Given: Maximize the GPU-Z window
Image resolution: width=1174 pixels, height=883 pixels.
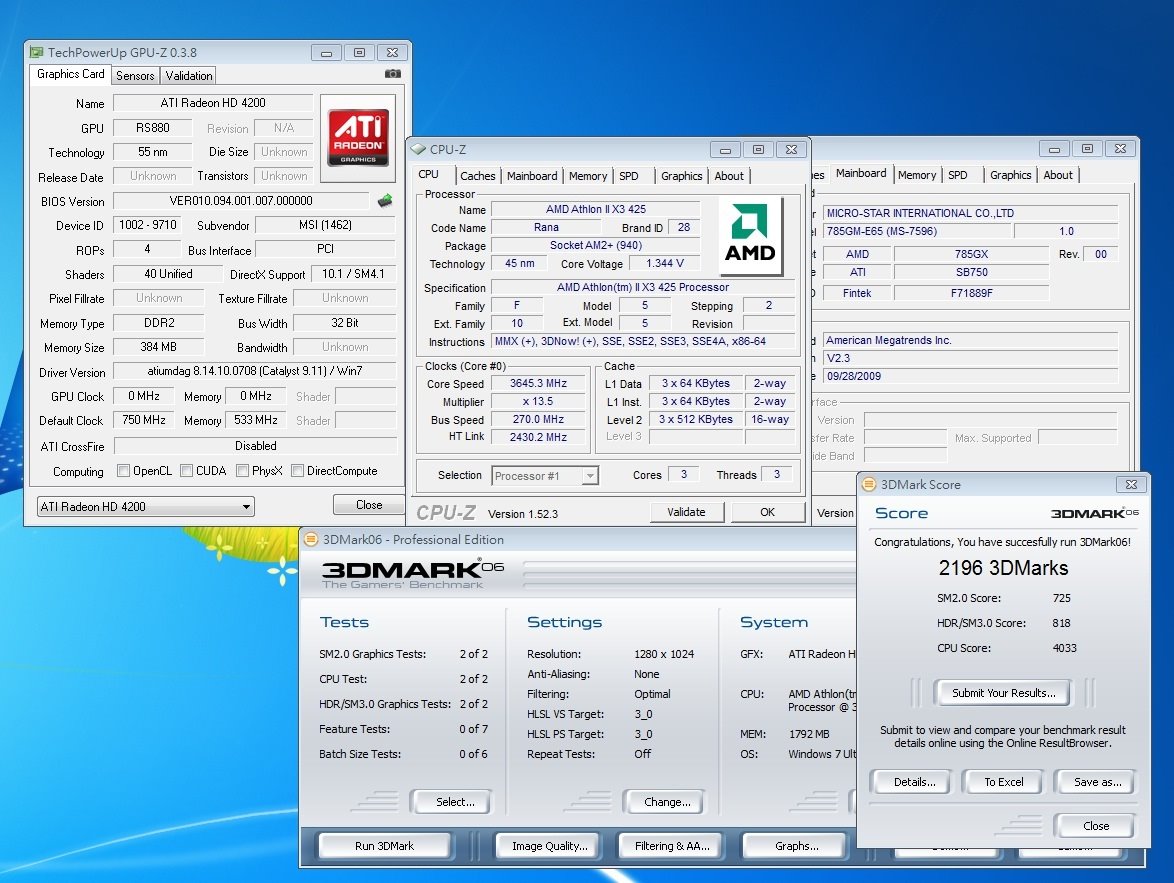Looking at the screenshot, I should click(x=359, y=52).
